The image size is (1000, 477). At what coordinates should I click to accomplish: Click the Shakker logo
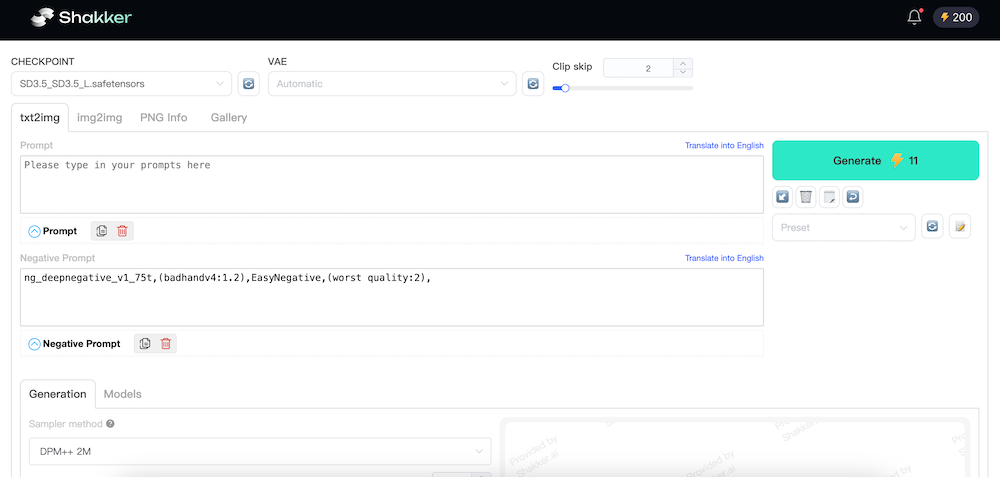point(81,17)
